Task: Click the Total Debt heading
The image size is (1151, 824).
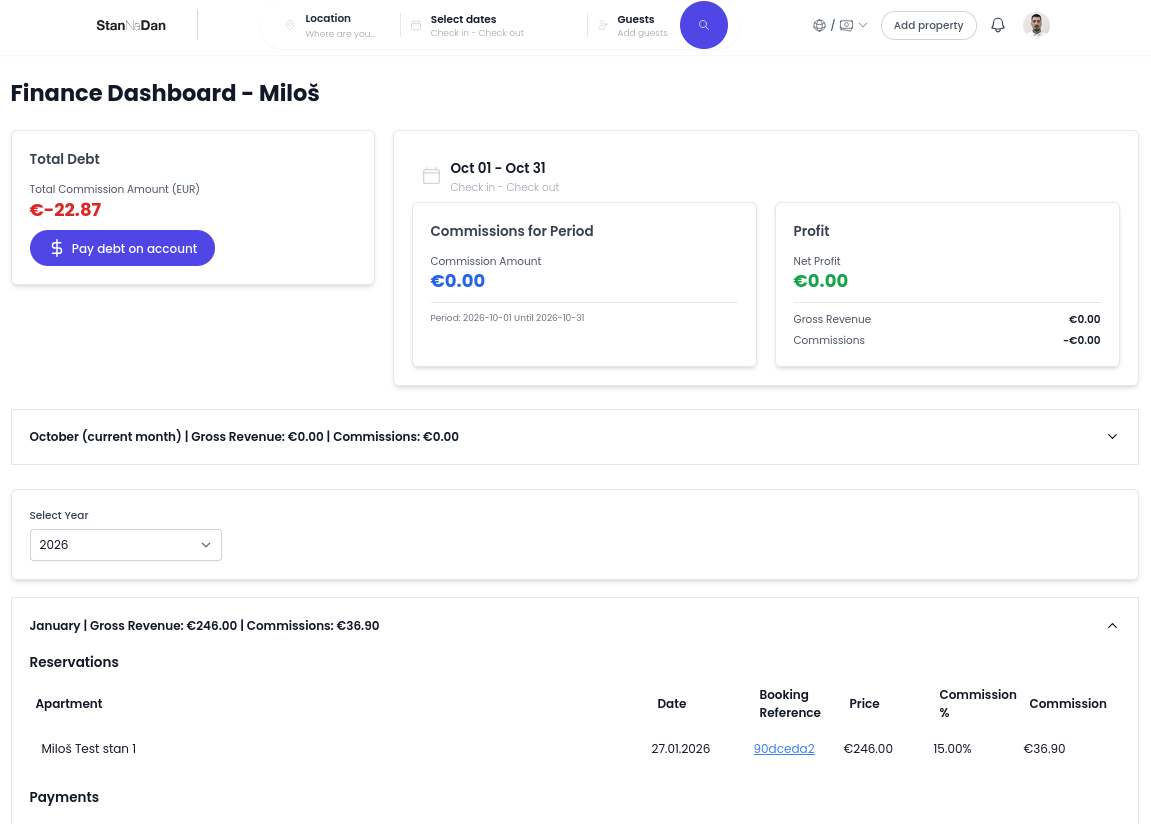Action: click(64, 159)
